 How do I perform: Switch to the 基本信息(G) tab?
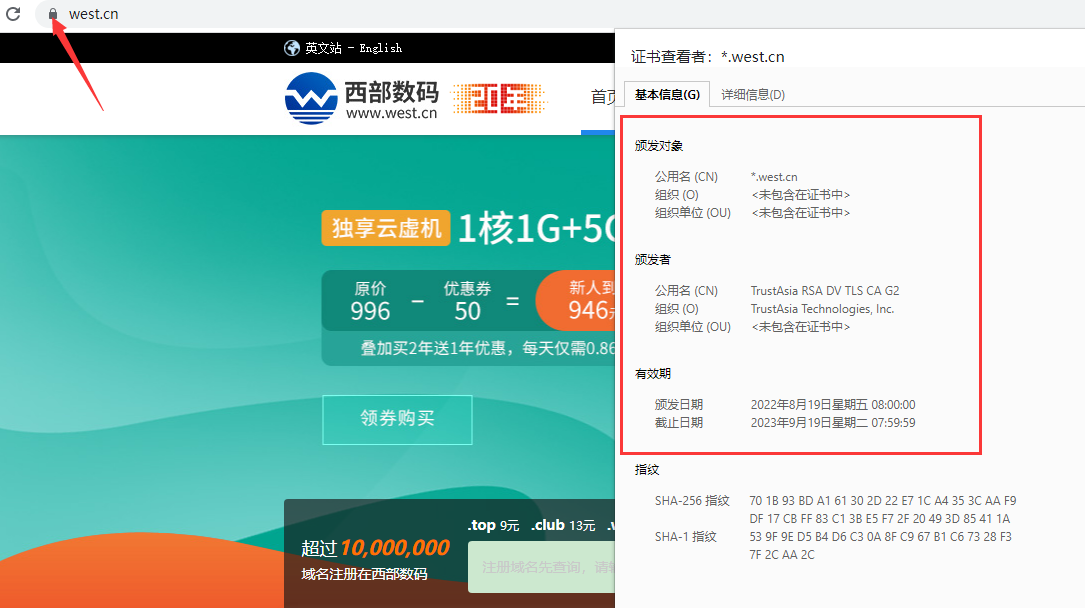(667, 94)
